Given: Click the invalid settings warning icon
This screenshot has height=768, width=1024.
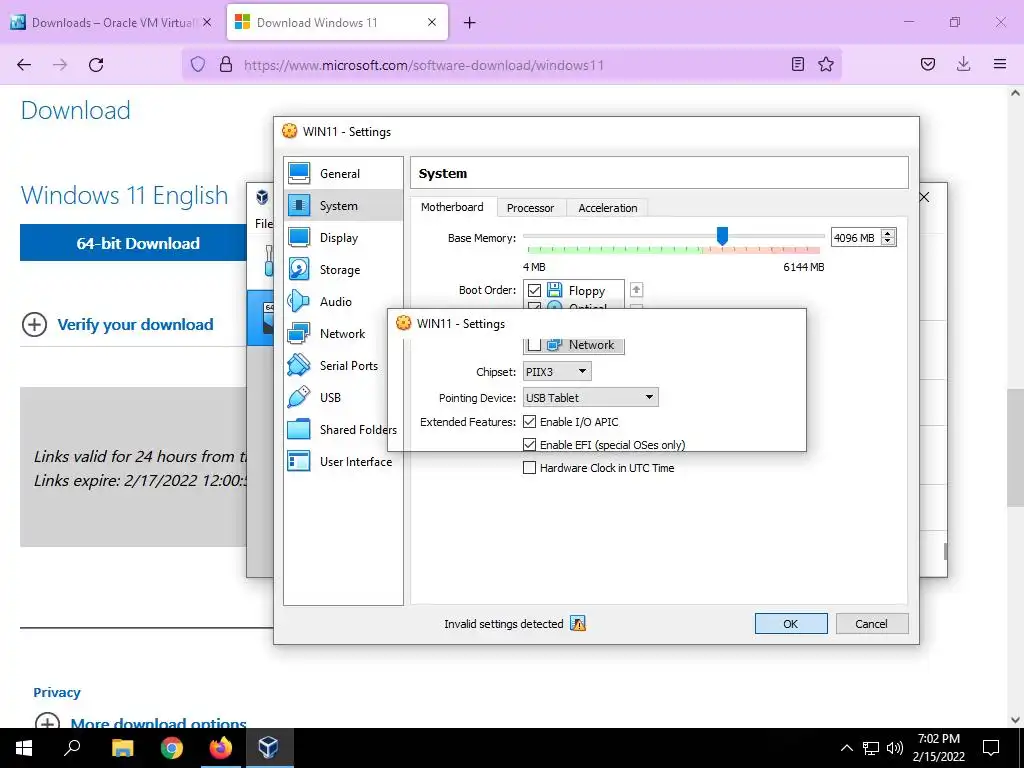Looking at the screenshot, I should pyautogui.click(x=578, y=624).
